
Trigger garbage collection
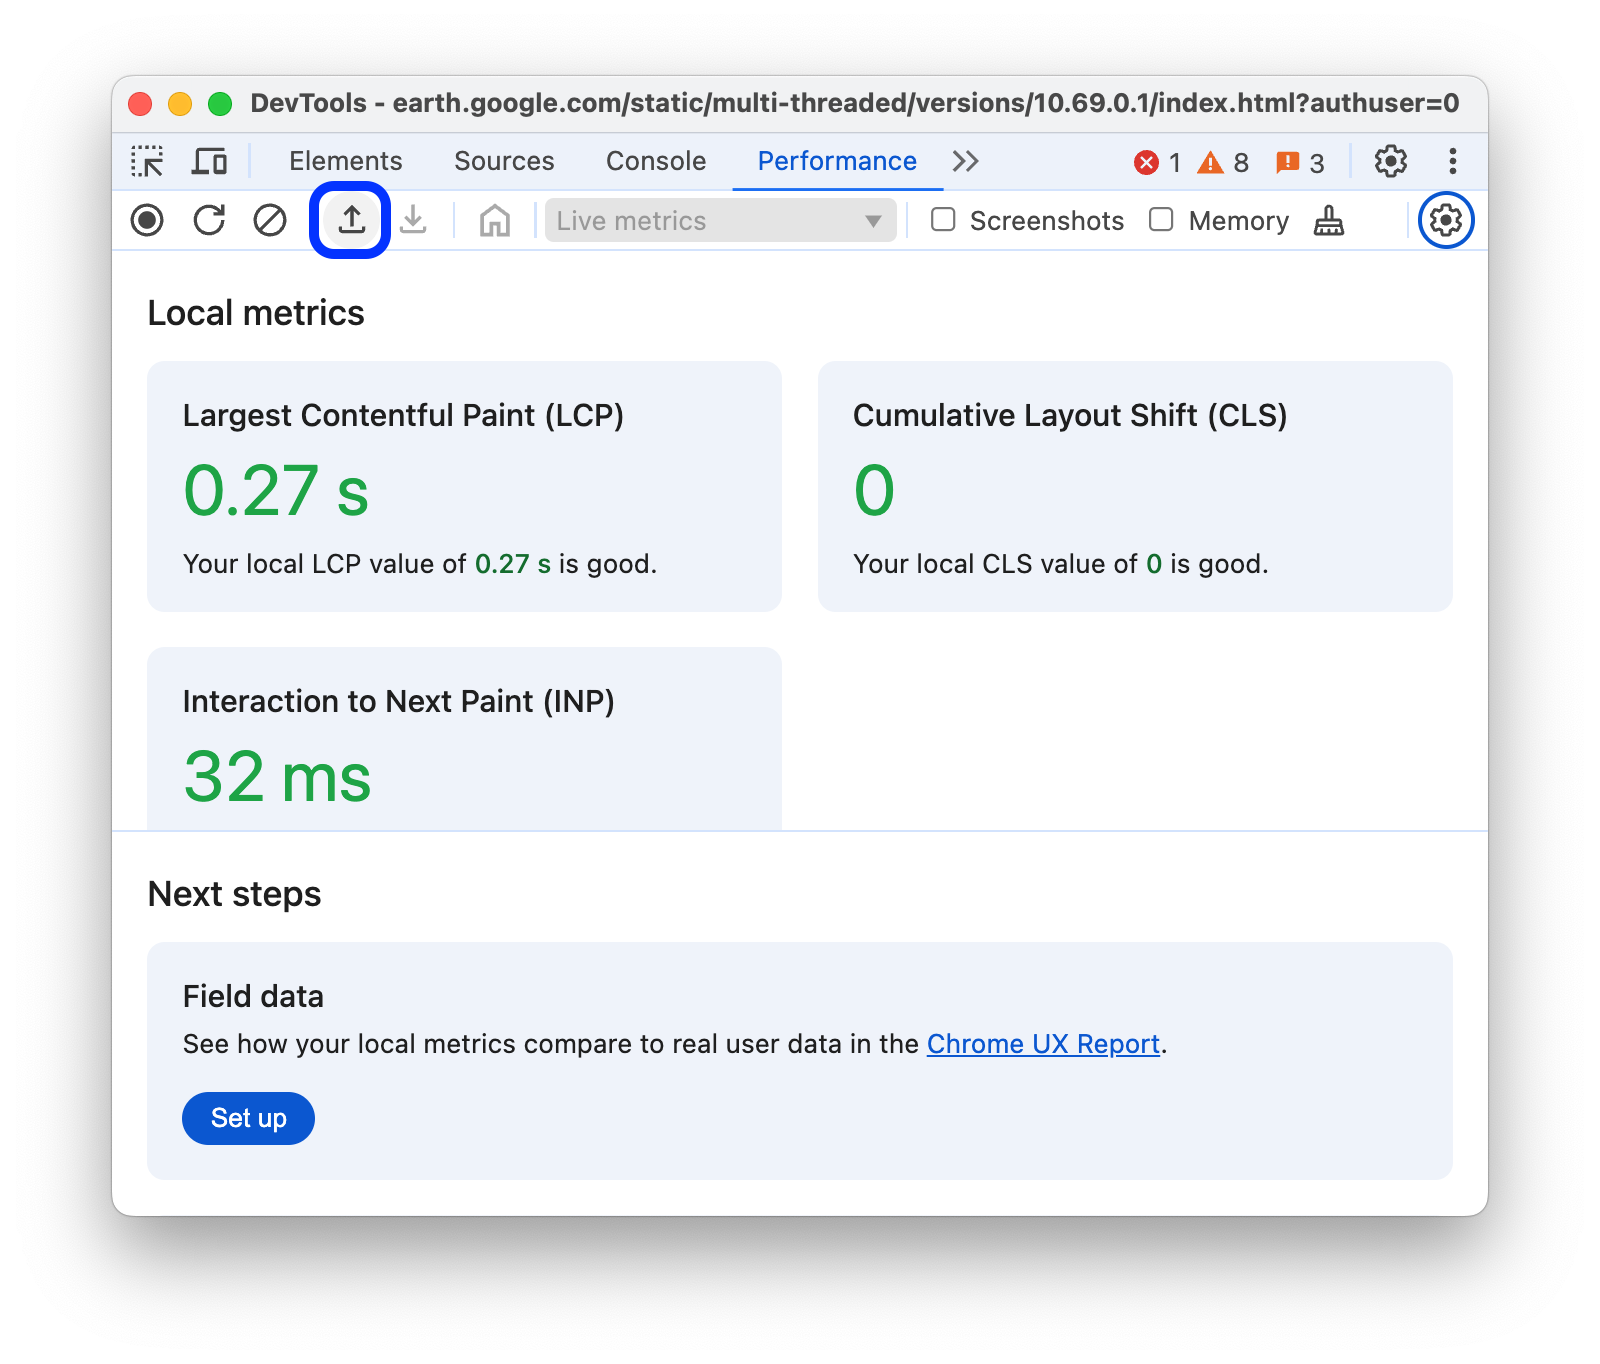(x=1328, y=221)
